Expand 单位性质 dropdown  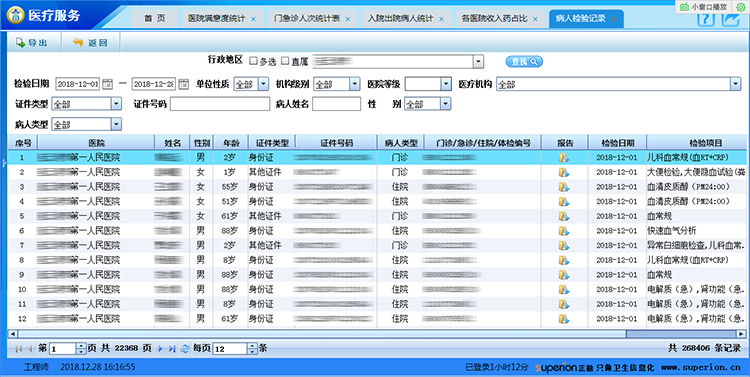[264, 84]
